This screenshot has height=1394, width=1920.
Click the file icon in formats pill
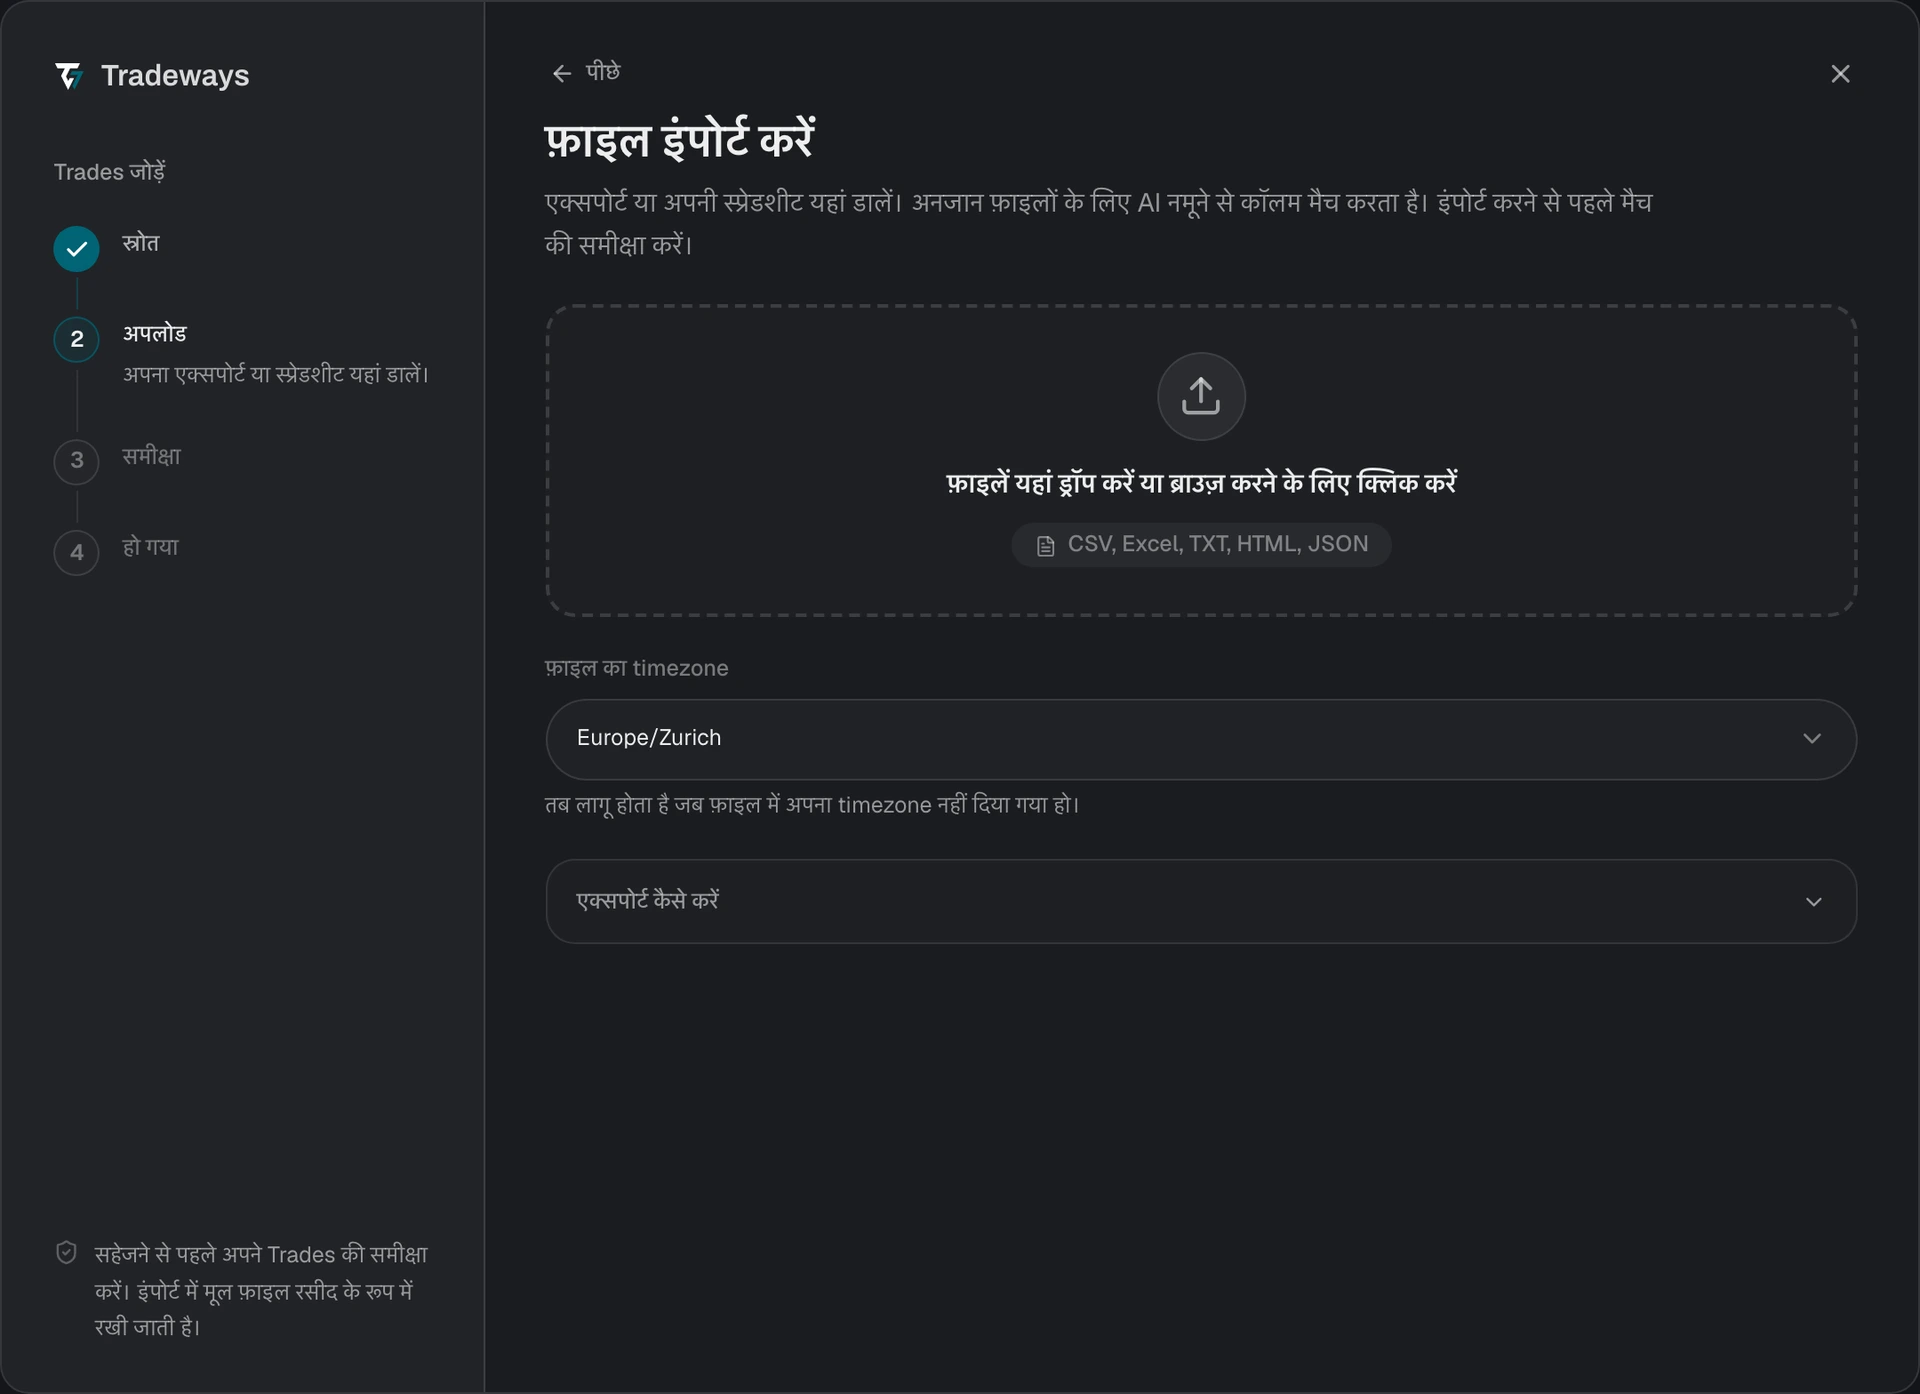pyautogui.click(x=1046, y=546)
